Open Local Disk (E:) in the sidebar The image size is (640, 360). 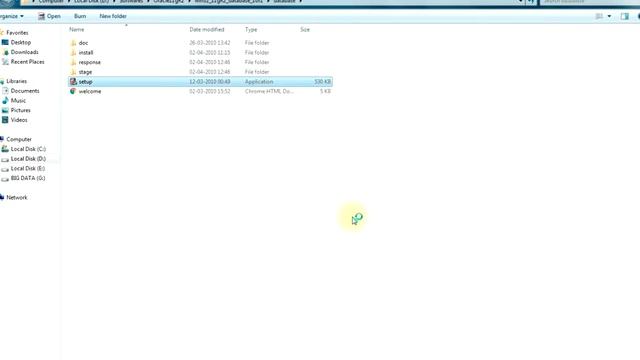click(x=28, y=169)
